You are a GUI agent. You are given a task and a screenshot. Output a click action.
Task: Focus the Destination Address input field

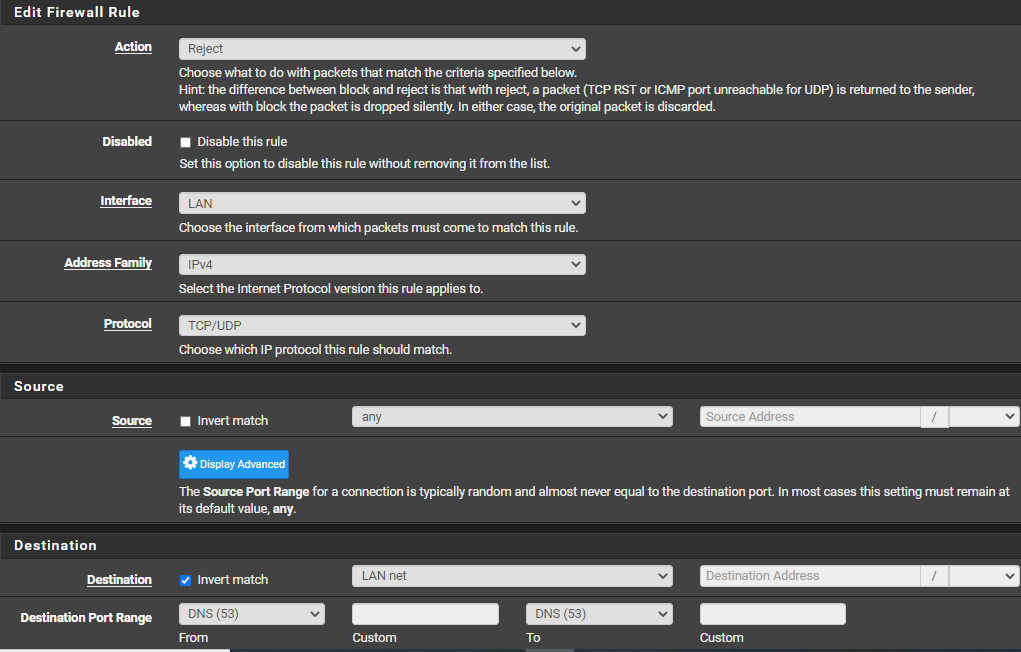810,576
